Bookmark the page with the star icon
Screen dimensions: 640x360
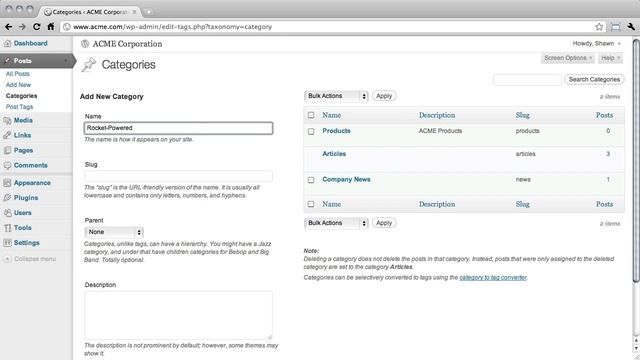click(x=599, y=27)
